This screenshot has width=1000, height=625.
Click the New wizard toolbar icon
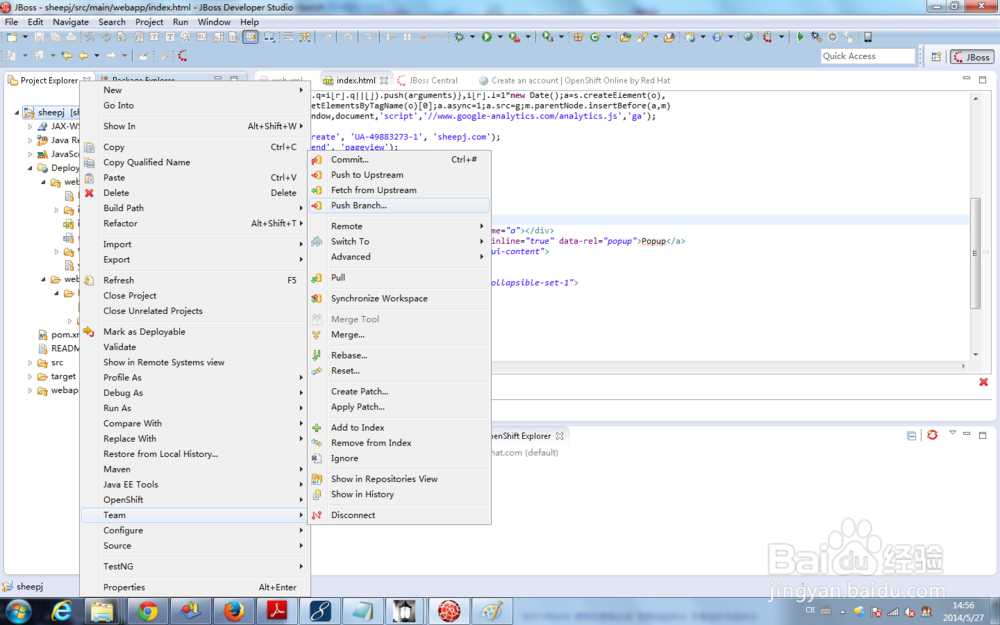[x=12, y=37]
